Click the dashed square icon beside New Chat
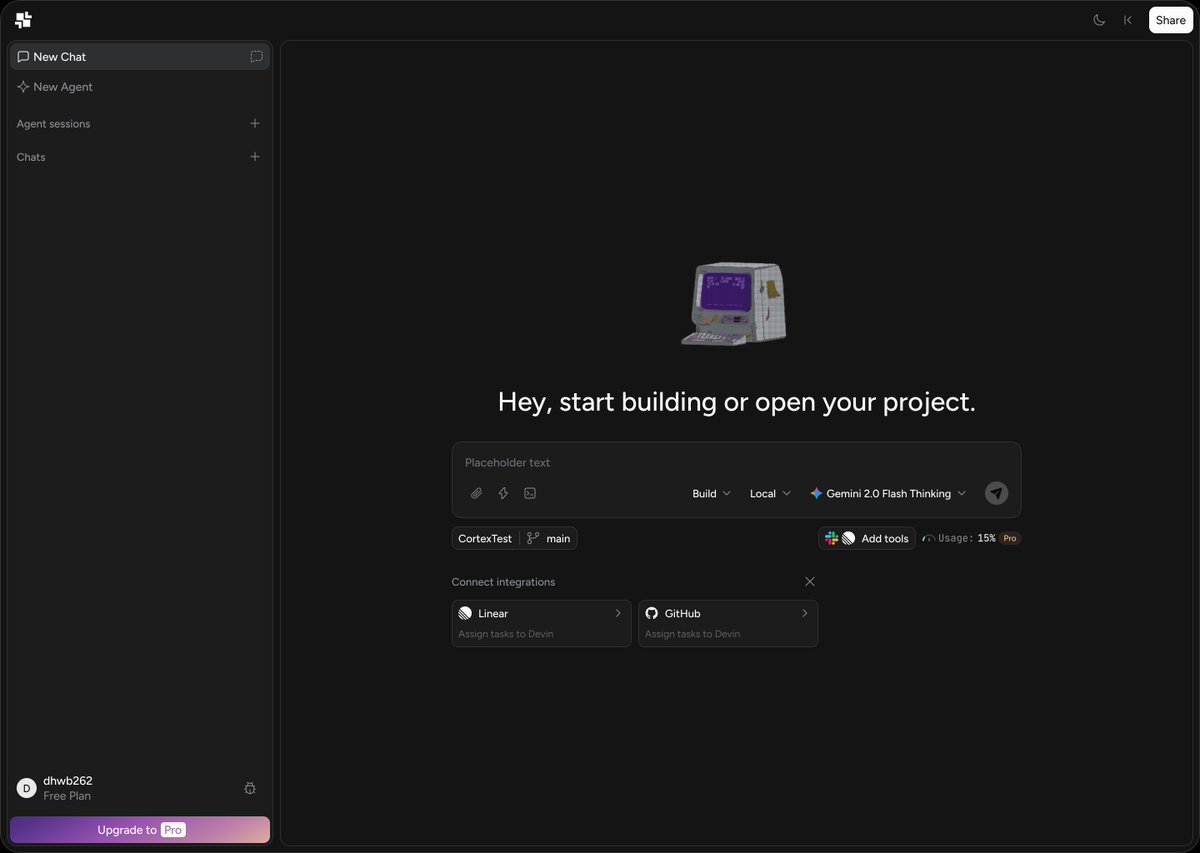This screenshot has width=1200, height=853. pos(257,57)
